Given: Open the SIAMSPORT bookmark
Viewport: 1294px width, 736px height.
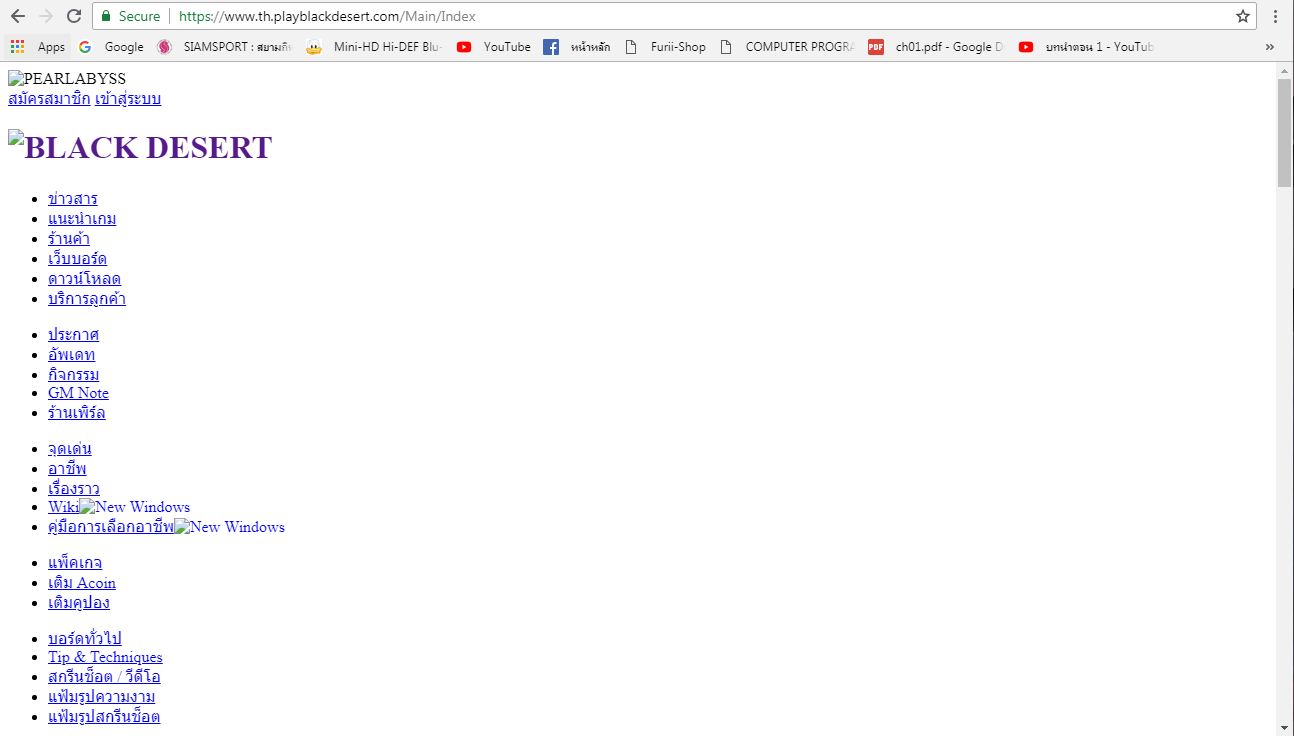Looking at the screenshot, I should click(224, 47).
